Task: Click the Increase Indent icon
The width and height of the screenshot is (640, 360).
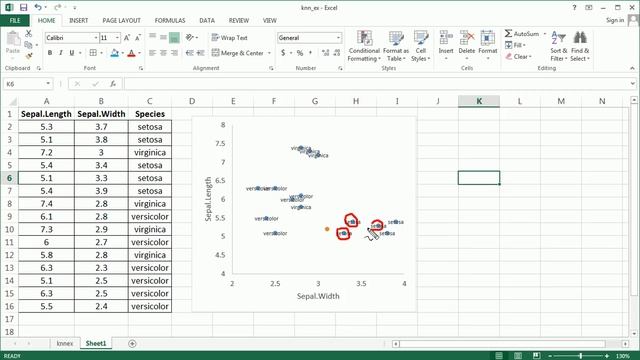Action: (x=201, y=53)
